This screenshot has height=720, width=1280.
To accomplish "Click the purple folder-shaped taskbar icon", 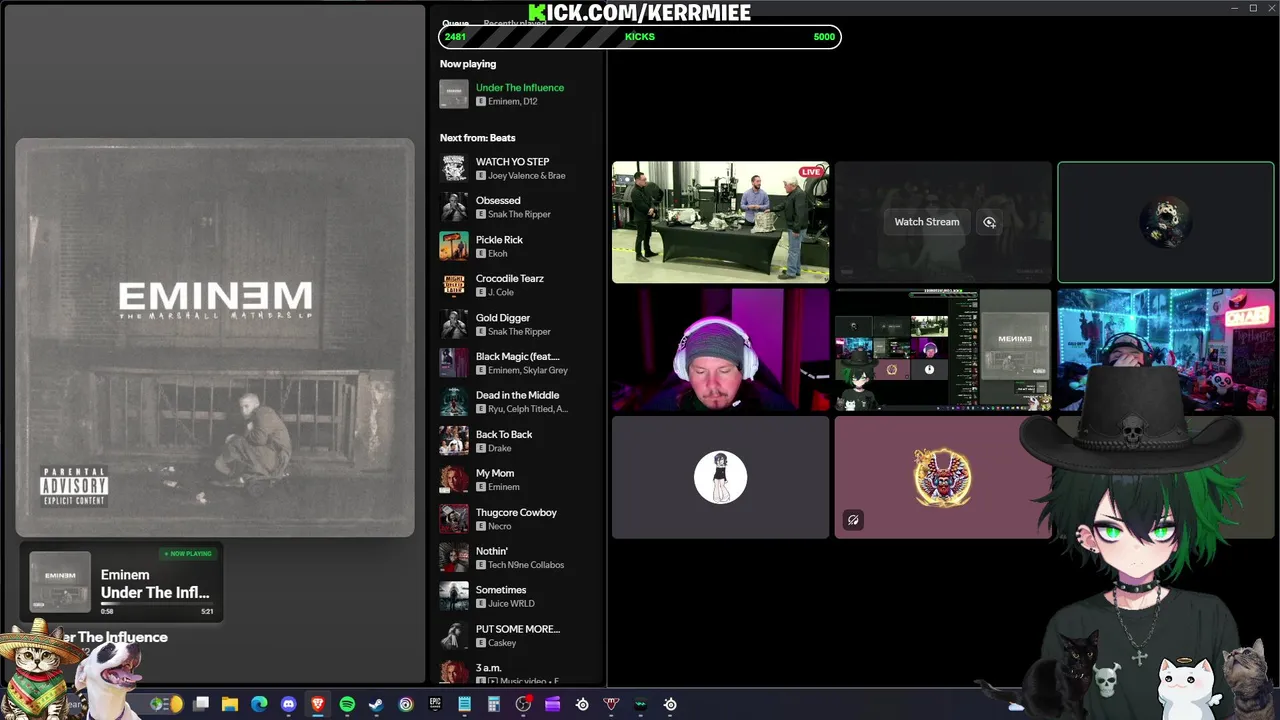I will coord(552,704).
